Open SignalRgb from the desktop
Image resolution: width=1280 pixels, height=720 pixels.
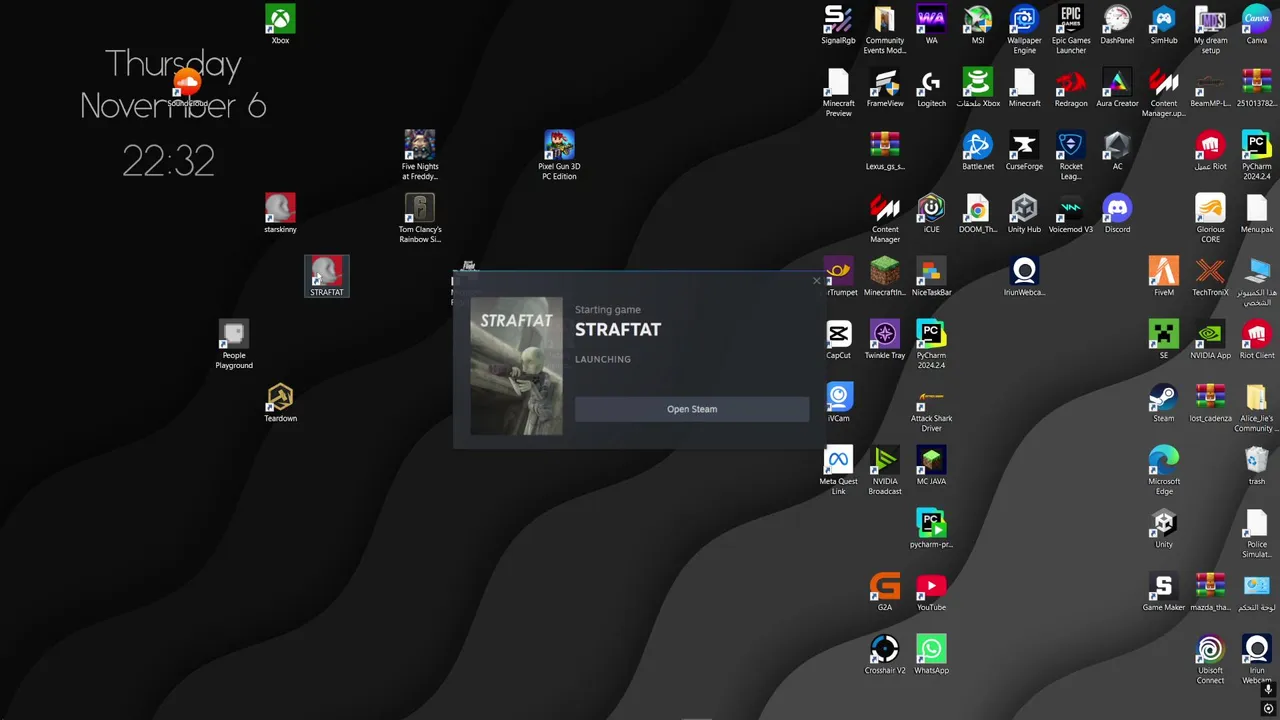(x=838, y=24)
